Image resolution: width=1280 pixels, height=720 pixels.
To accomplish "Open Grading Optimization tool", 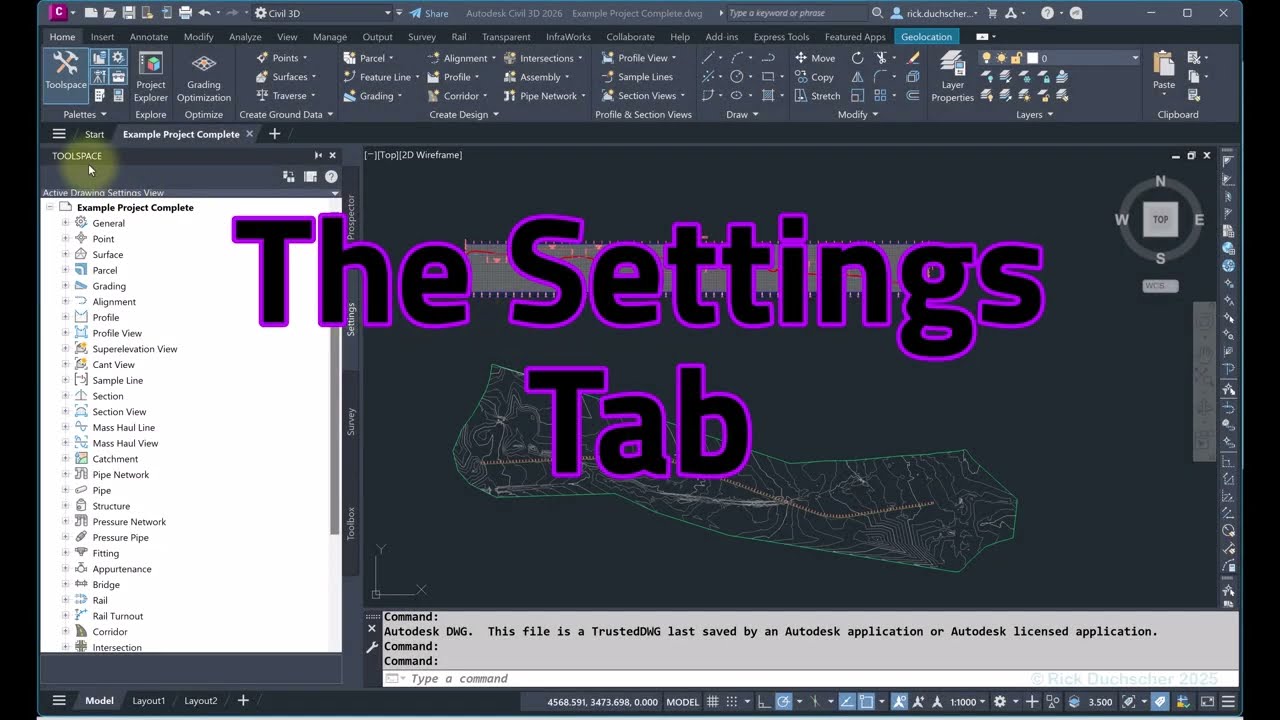I will [x=204, y=77].
